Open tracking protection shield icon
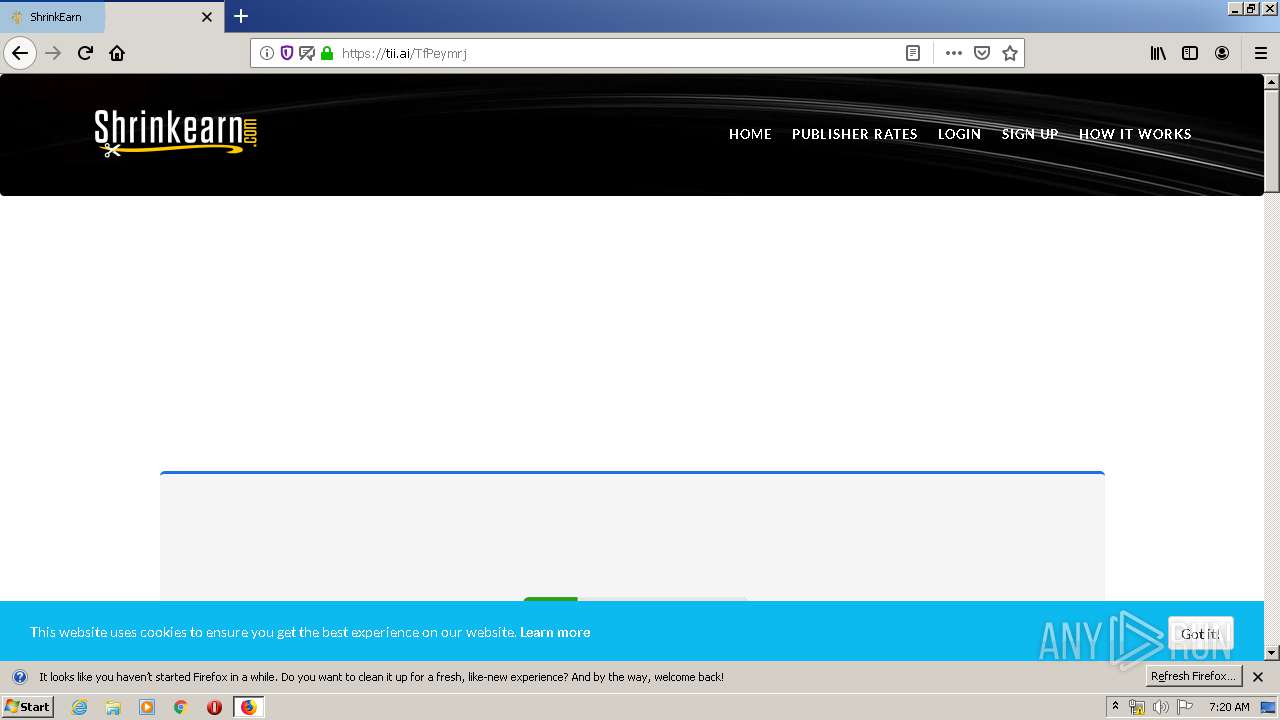Screen dimensions: 1280x720 [x=287, y=53]
